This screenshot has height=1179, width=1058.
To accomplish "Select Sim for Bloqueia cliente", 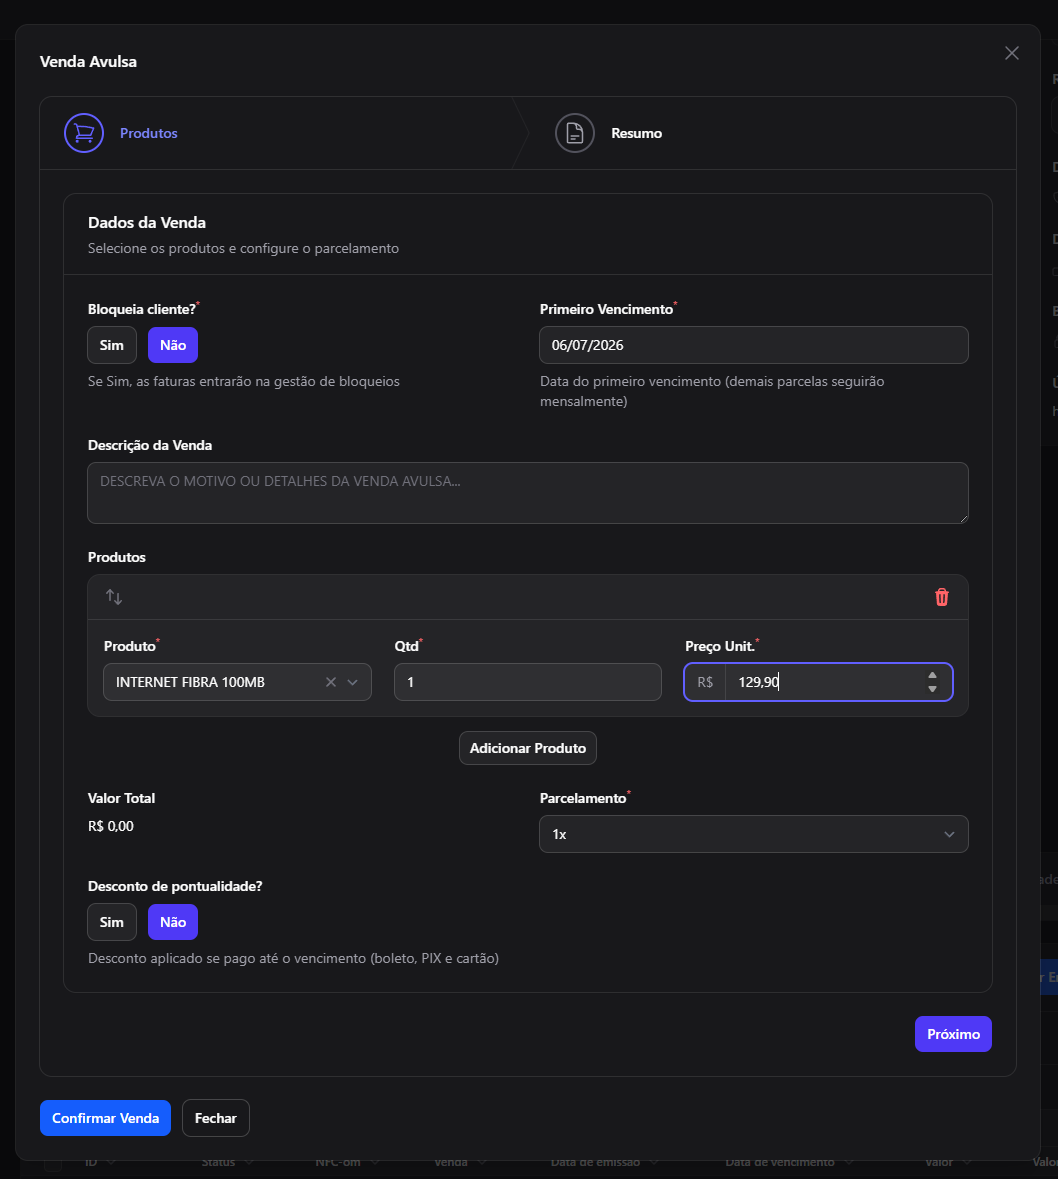I will [x=112, y=345].
